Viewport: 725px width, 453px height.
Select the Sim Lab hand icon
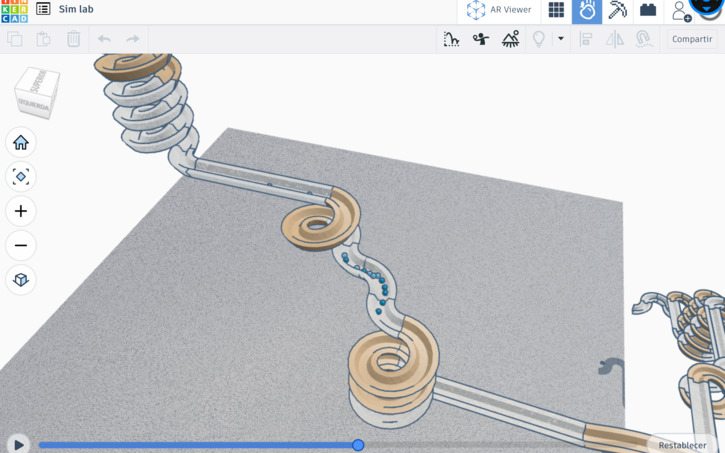587,11
